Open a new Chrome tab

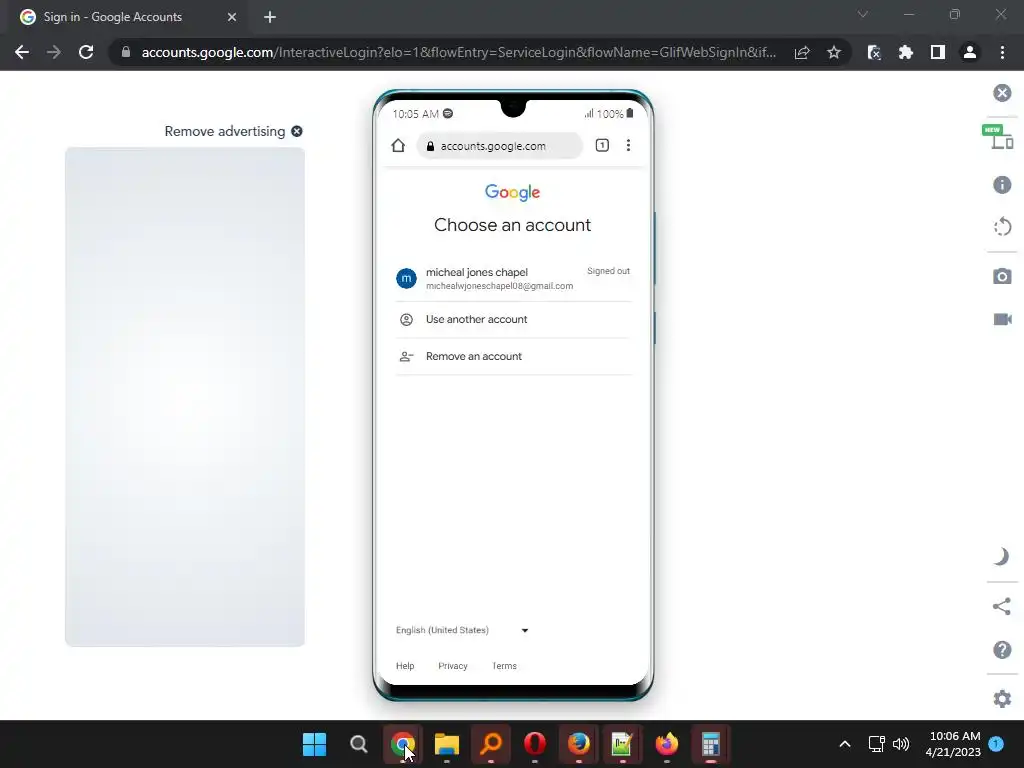click(270, 17)
